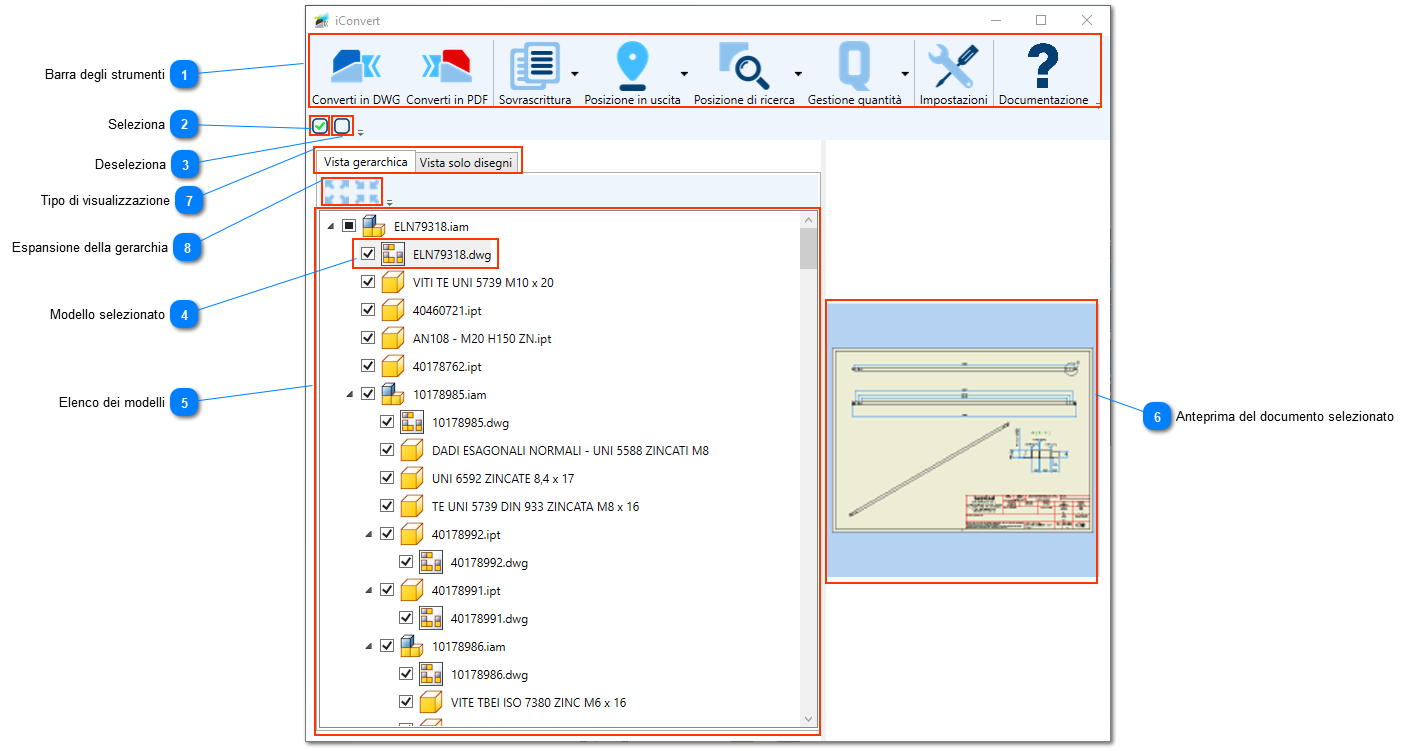The image size is (1410, 751).
Task: Select the 40178991.ipt tree row text
Action: 466,590
